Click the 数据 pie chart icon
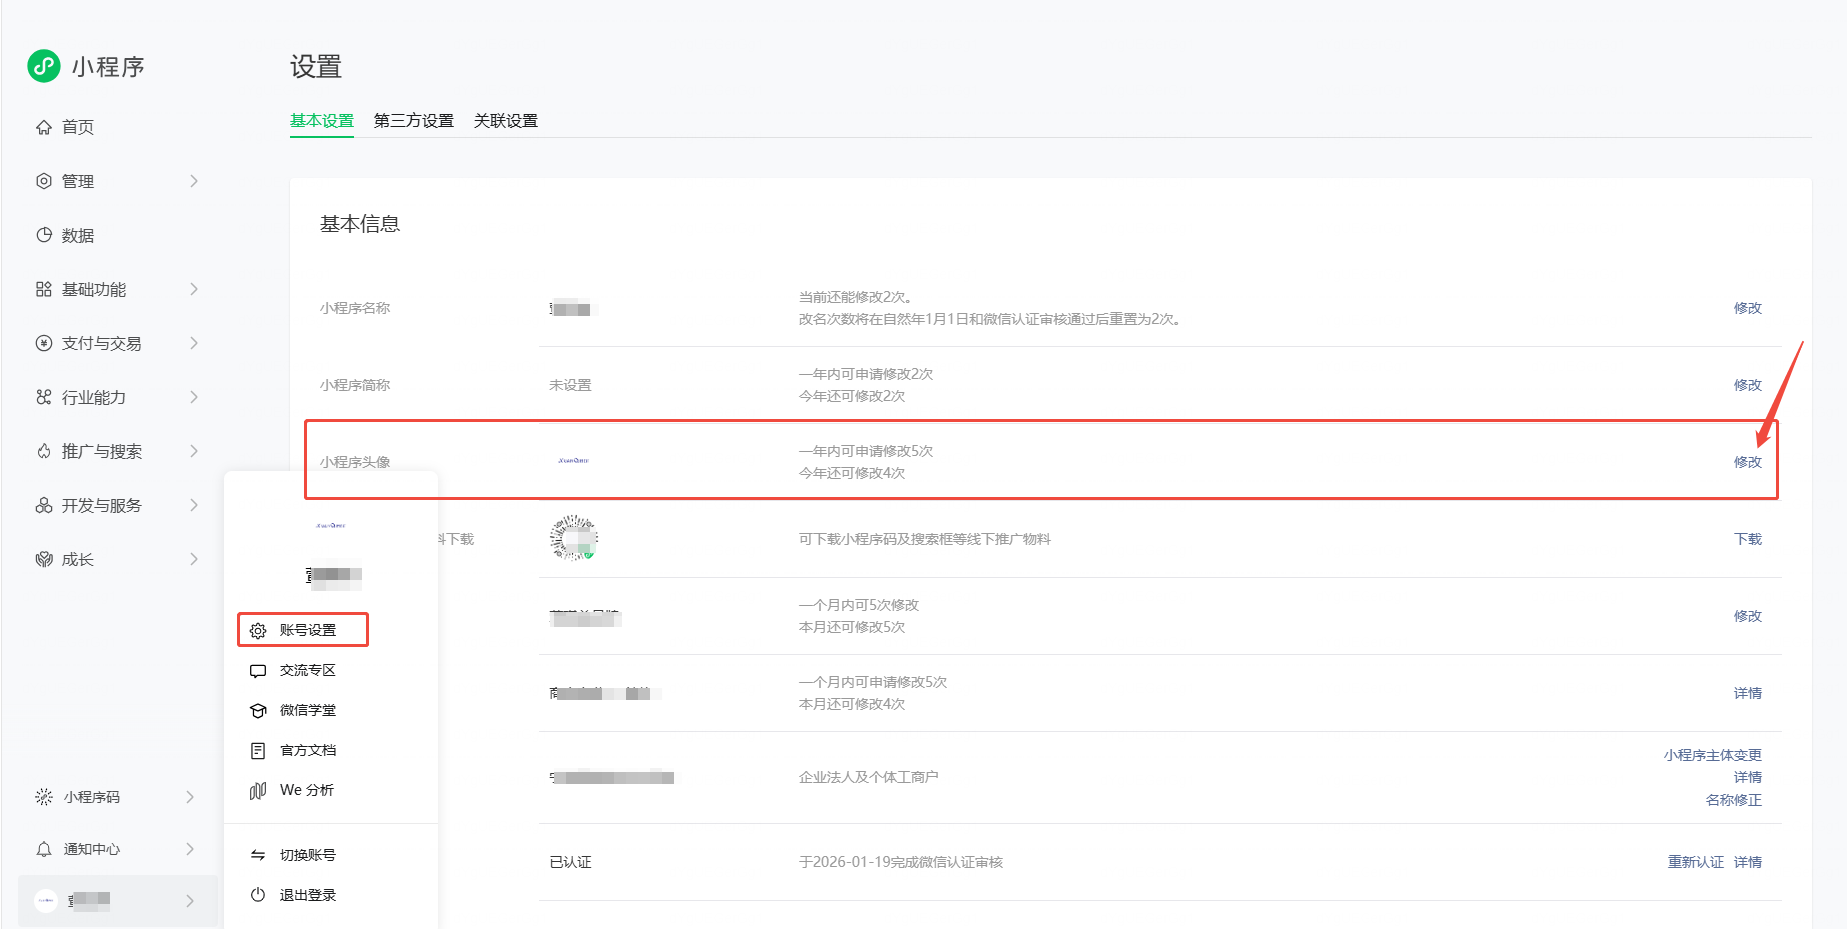Viewport: 1847px width, 929px height. (x=44, y=235)
